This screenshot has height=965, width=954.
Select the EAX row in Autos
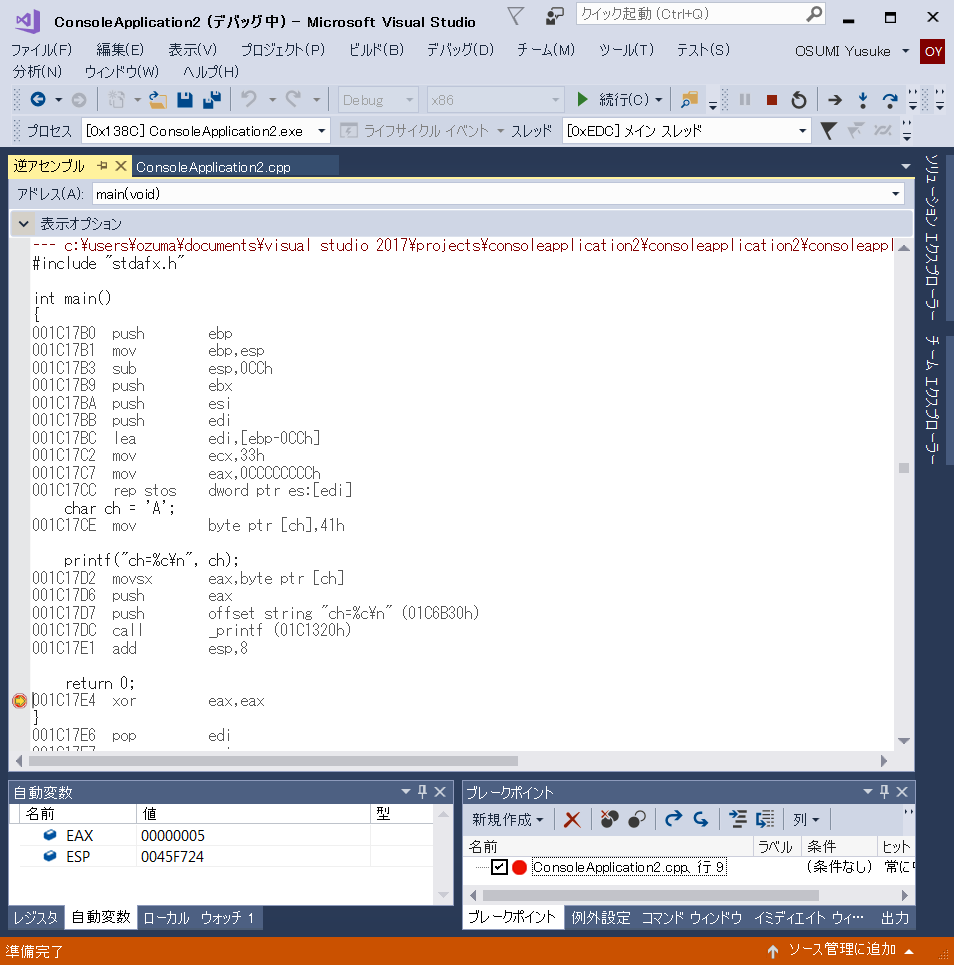[x=226, y=835]
